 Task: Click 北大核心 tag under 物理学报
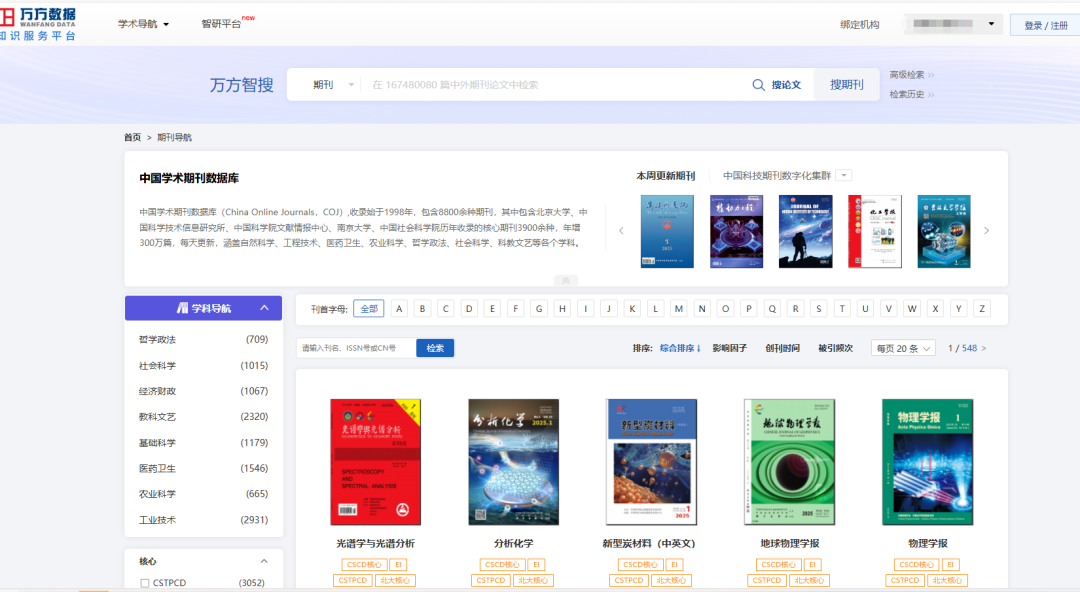947,580
